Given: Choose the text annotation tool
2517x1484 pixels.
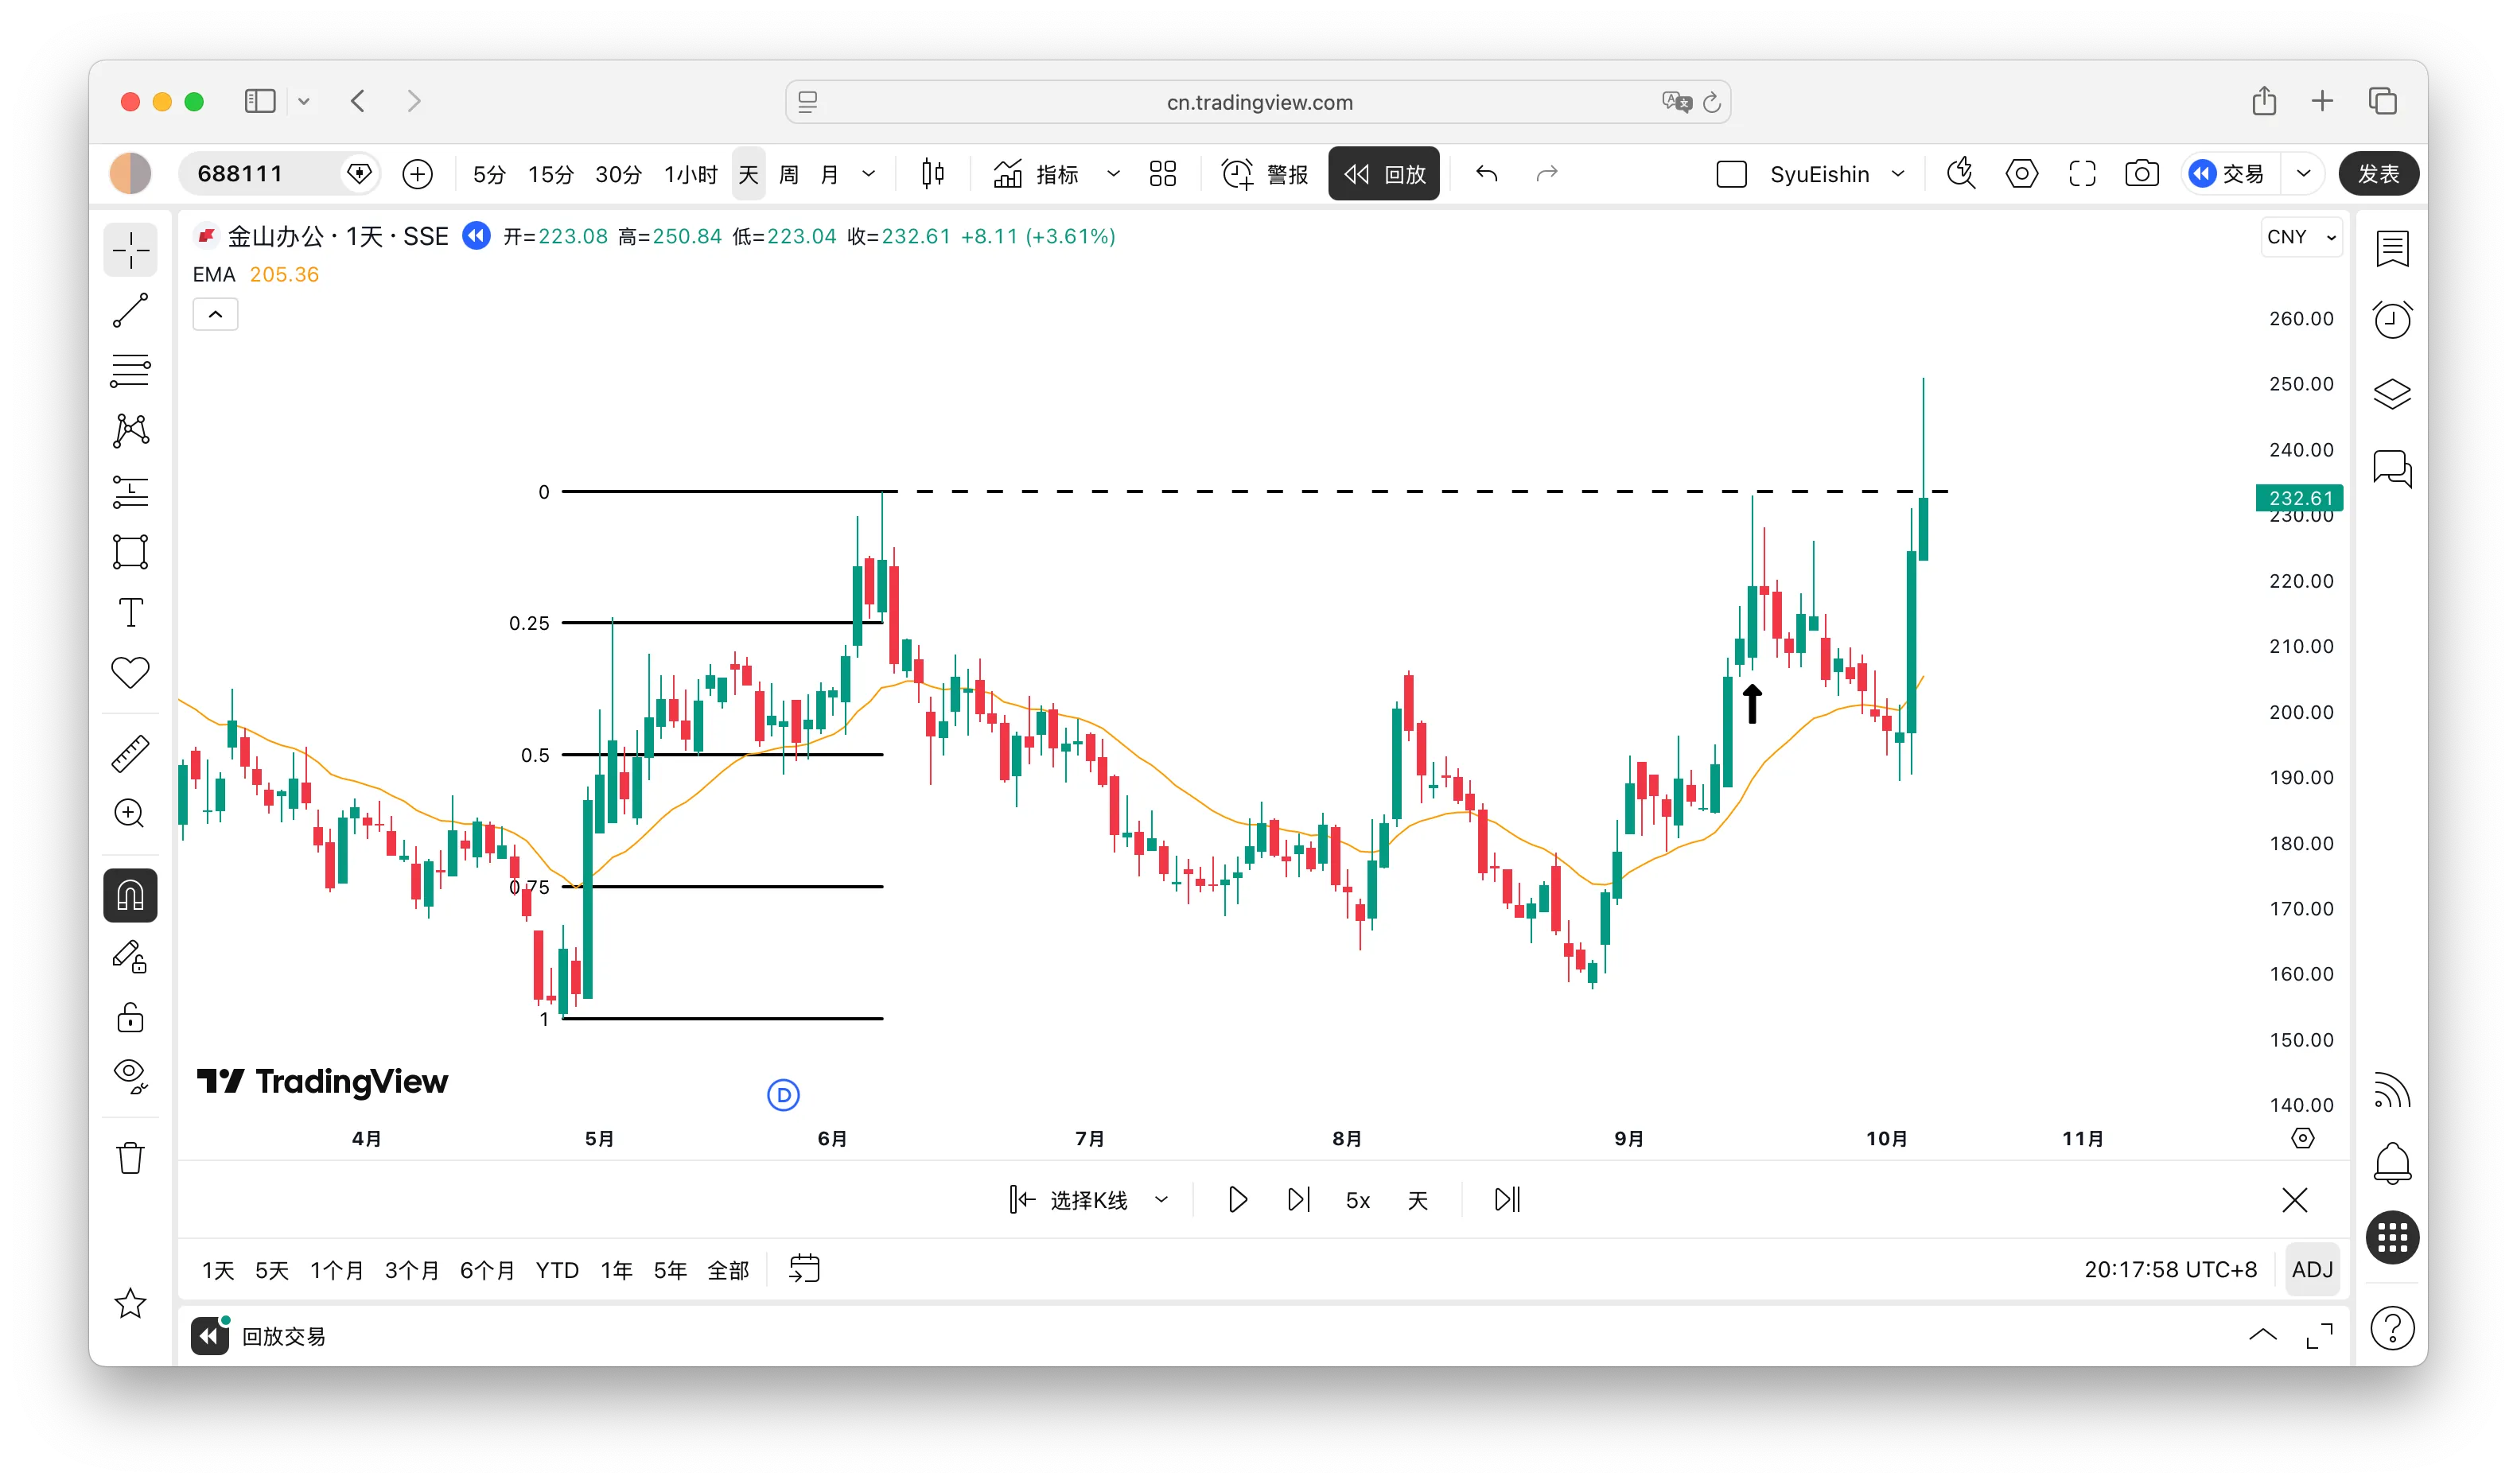Looking at the screenshot, I should 130,612.
